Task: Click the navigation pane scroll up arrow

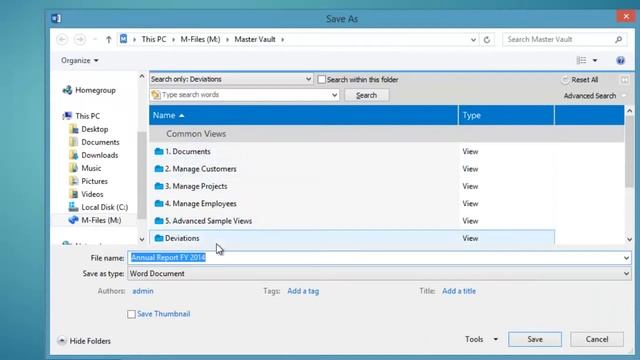Action: [x=142, y=76]
